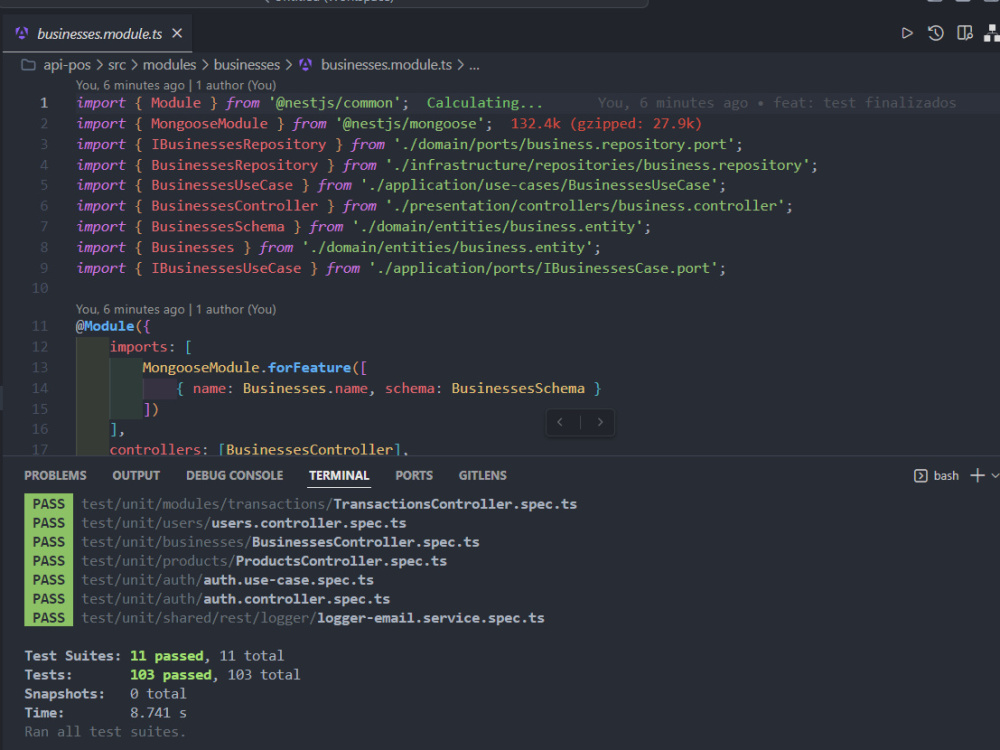
Task: Switch to GITLENS panel tab
Action: (483, 476)
